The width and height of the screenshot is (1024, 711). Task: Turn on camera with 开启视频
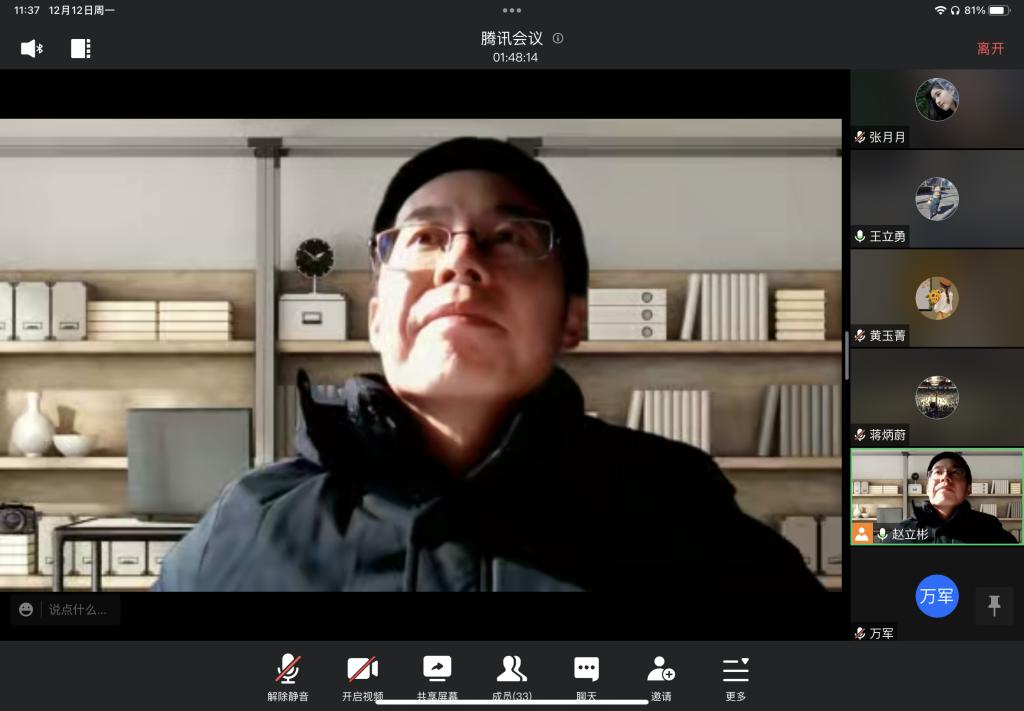[362, 677]
